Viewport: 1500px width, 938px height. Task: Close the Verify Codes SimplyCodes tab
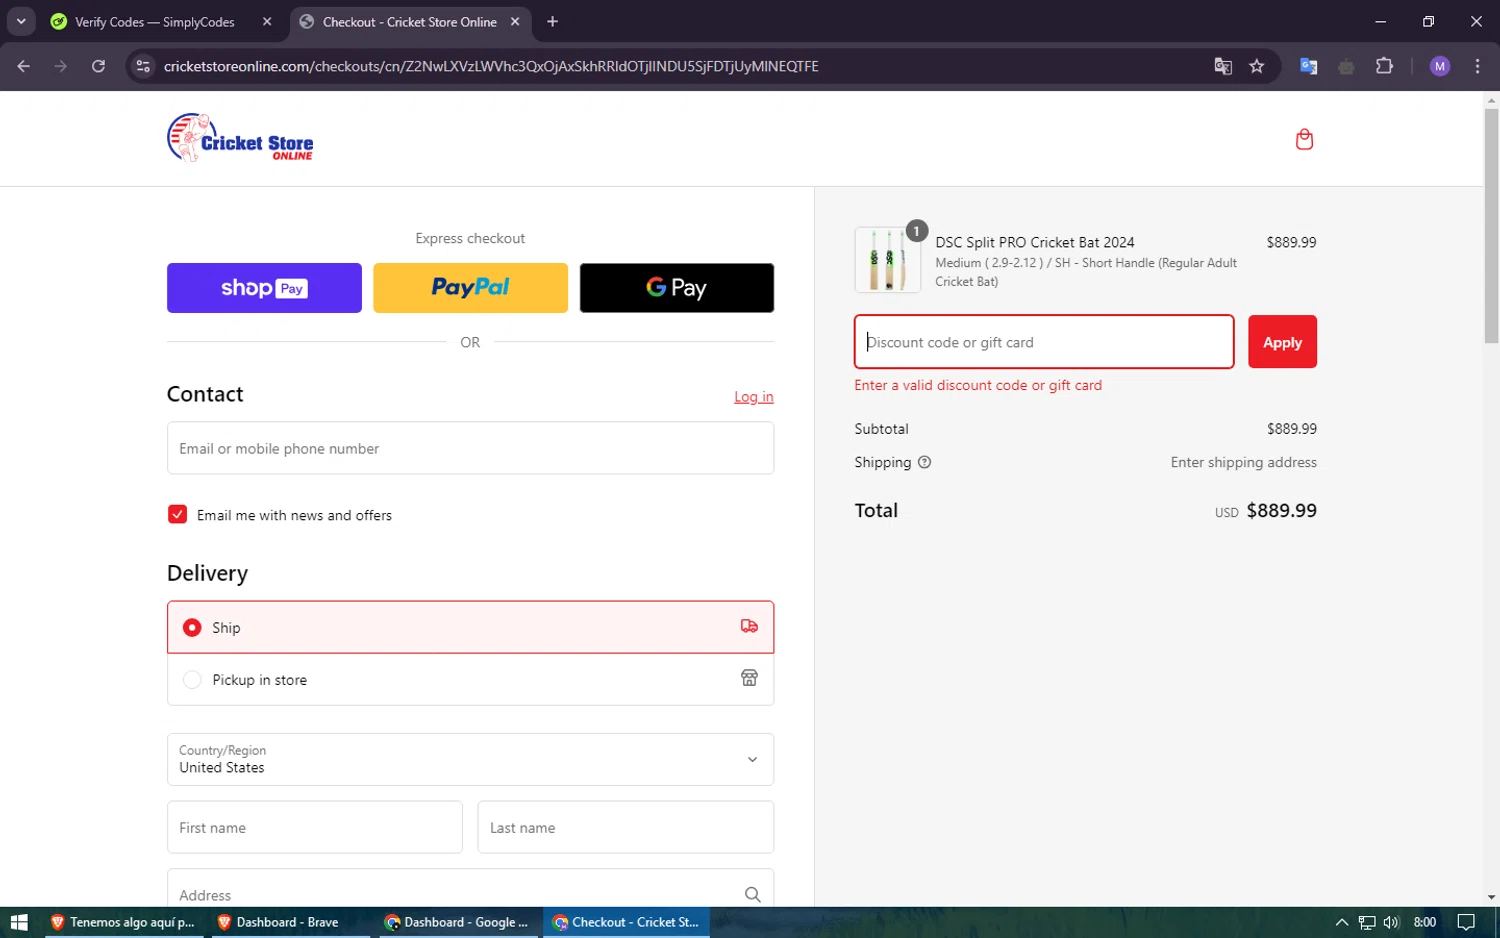[x=267, y=21]
